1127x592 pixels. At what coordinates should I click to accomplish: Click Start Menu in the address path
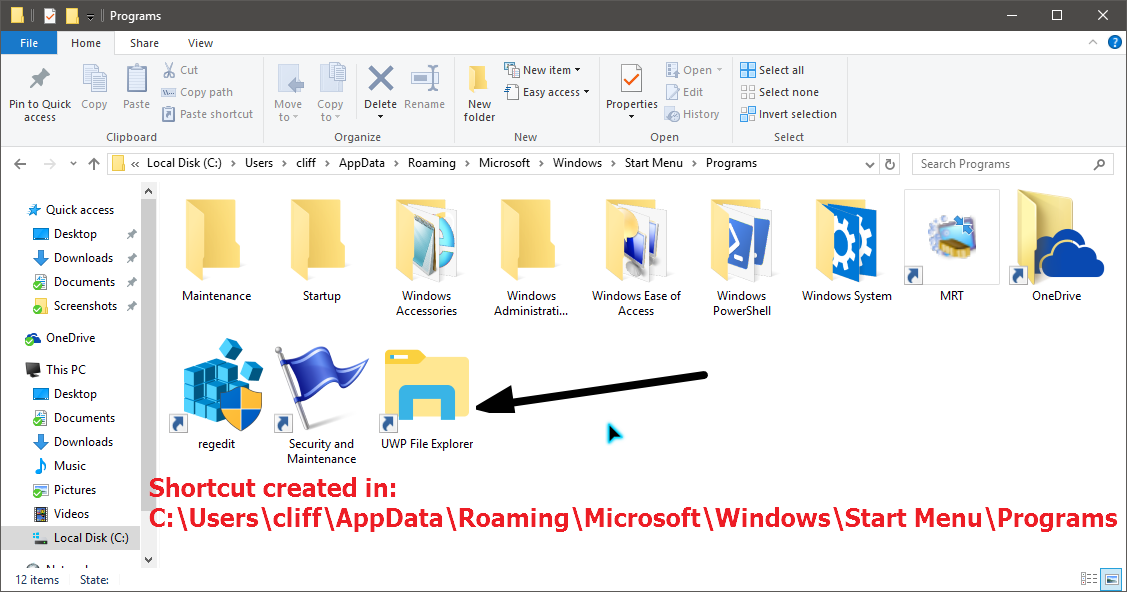[653, 163]
